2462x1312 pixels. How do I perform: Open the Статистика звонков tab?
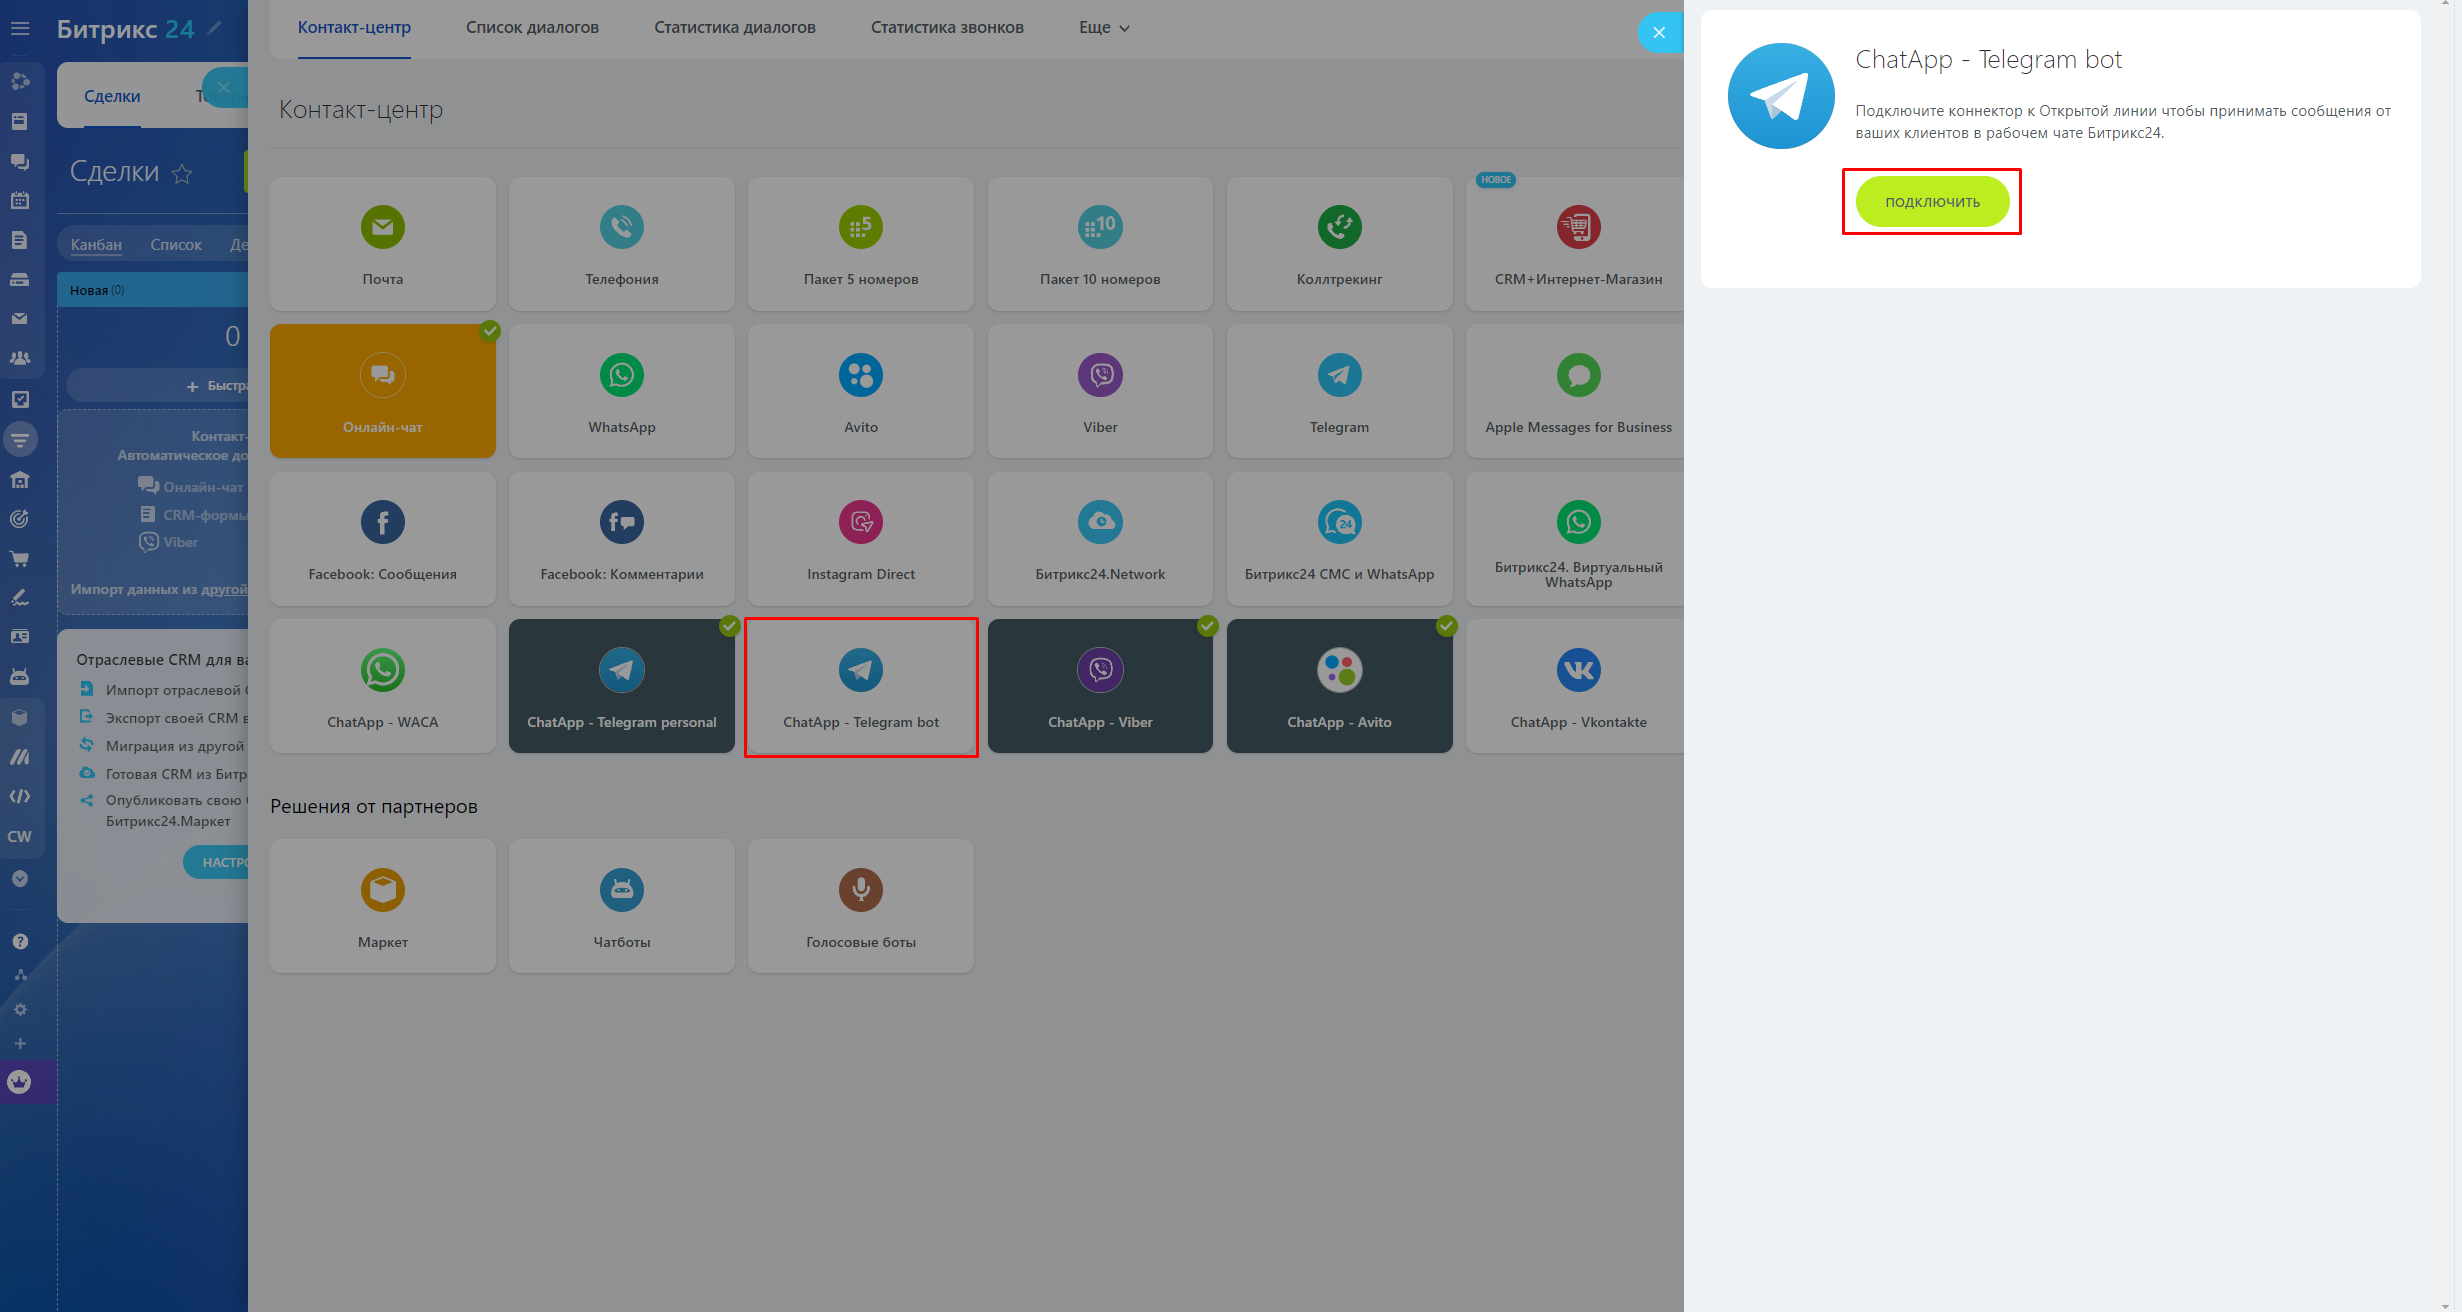946,28
